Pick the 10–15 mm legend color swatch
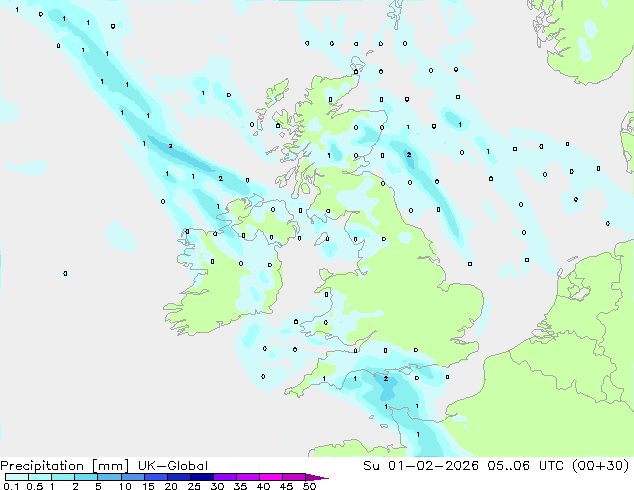This screenshot has height=490, width=634. pos(132,477)
